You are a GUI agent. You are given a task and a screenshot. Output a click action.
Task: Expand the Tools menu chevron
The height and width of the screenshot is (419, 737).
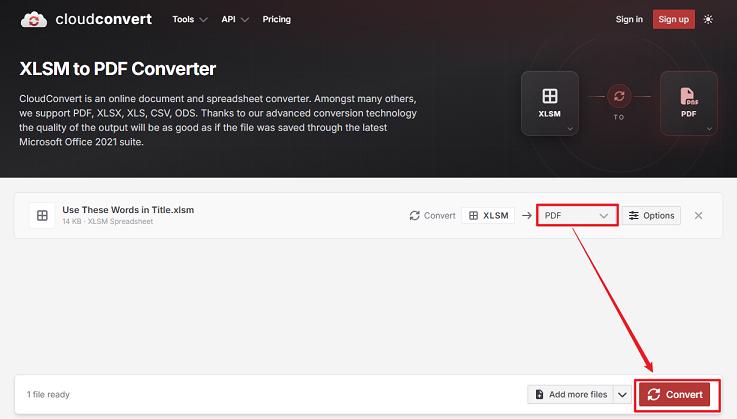[203, 20]
